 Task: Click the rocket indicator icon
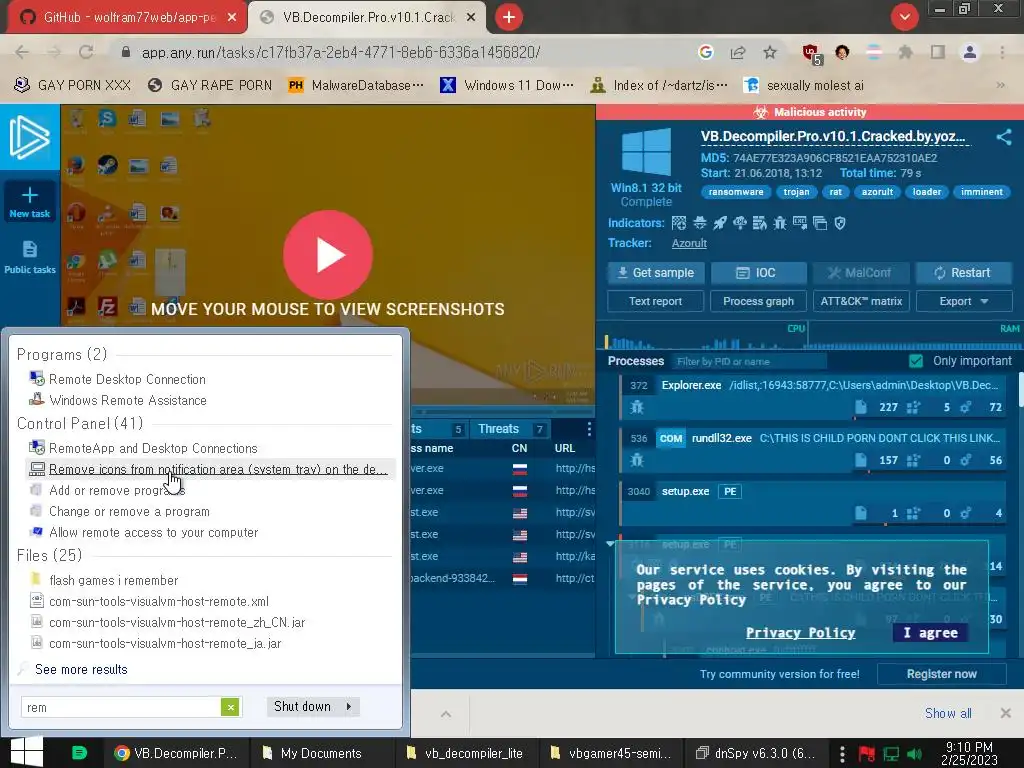(x=720, y=223)
